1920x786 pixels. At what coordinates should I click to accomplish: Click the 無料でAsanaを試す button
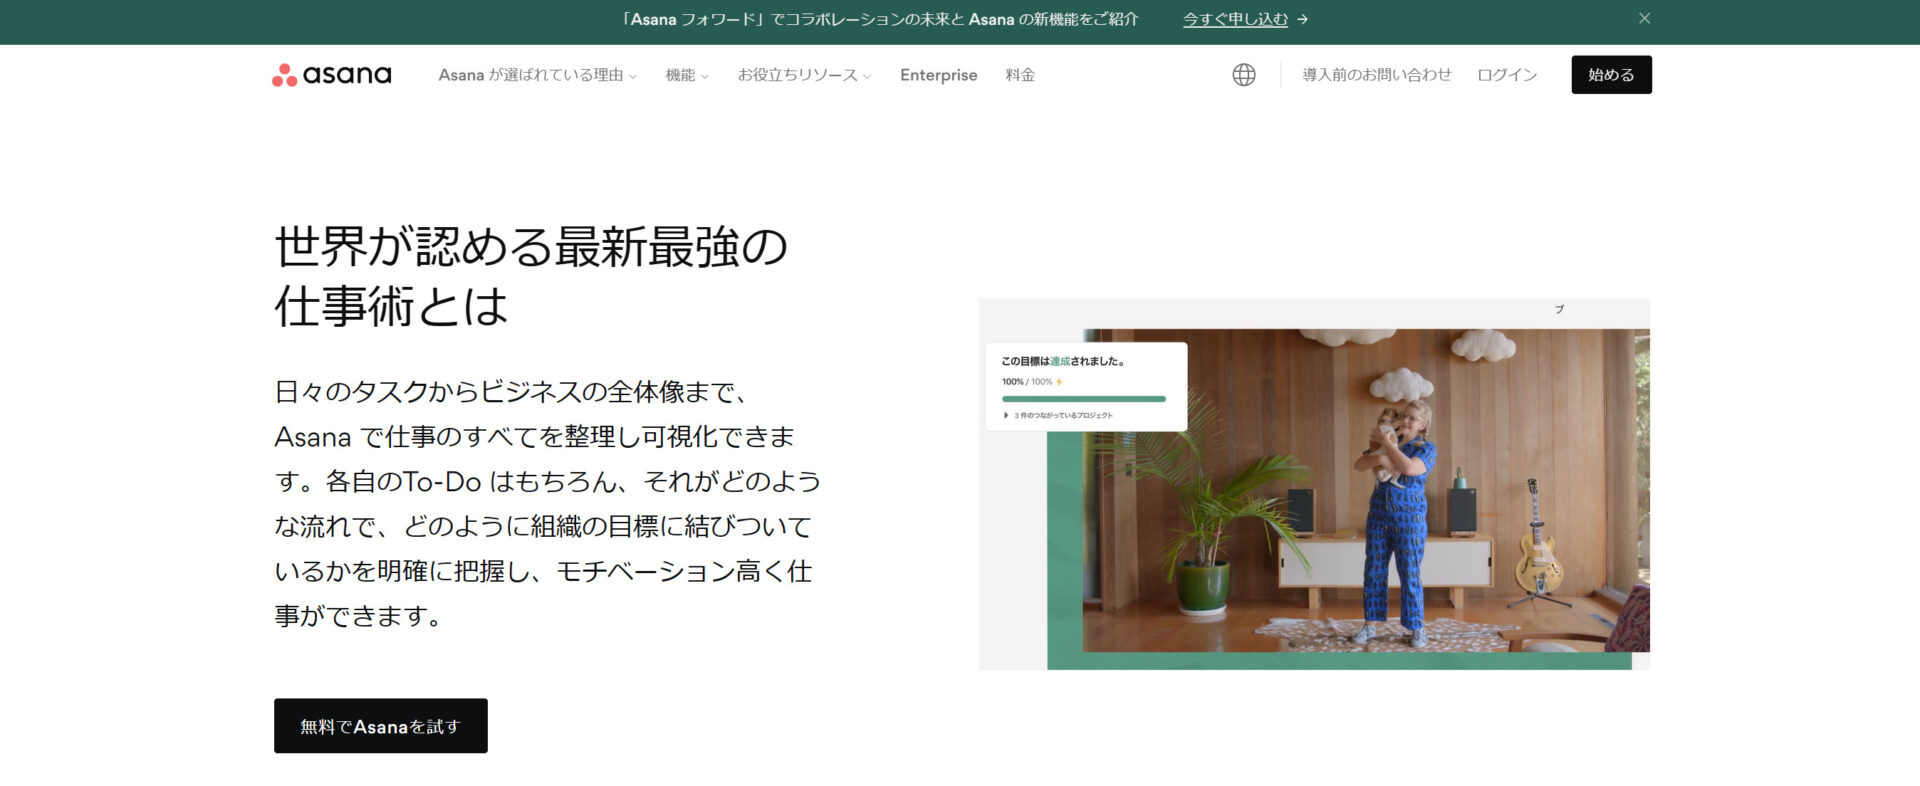coord(381,726)
